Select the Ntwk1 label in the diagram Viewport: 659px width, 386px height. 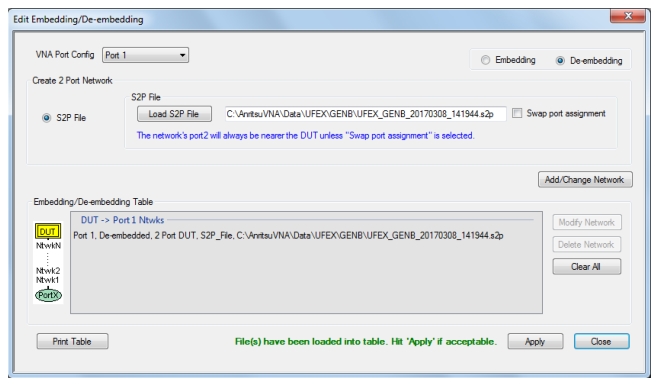48,280
